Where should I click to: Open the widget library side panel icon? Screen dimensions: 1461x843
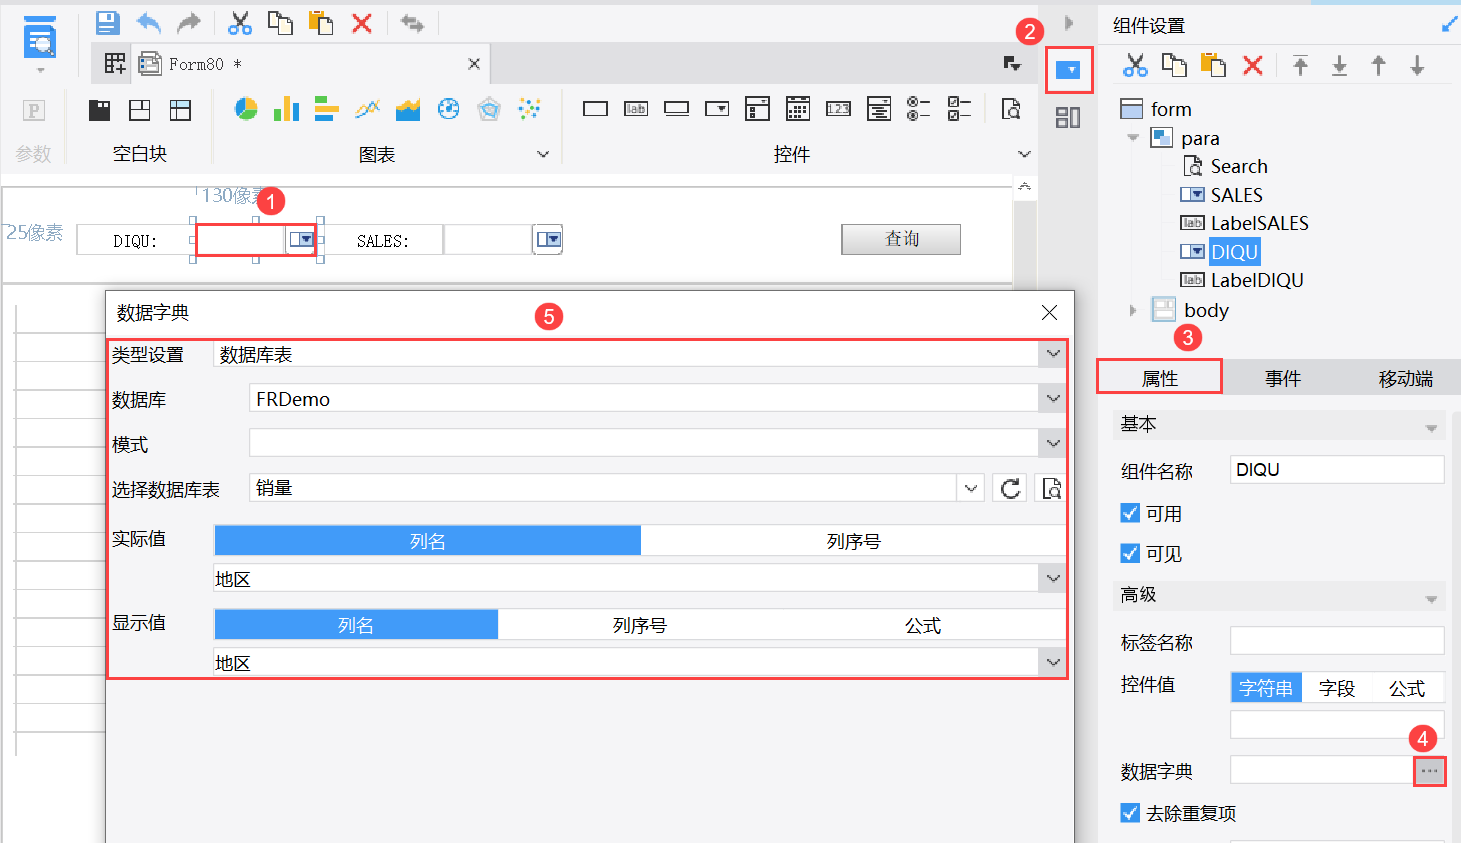tap(1068, 118)
